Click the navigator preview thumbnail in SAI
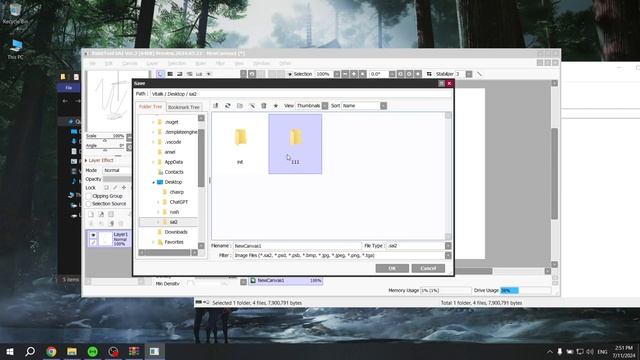 click(x=109, y=101)
